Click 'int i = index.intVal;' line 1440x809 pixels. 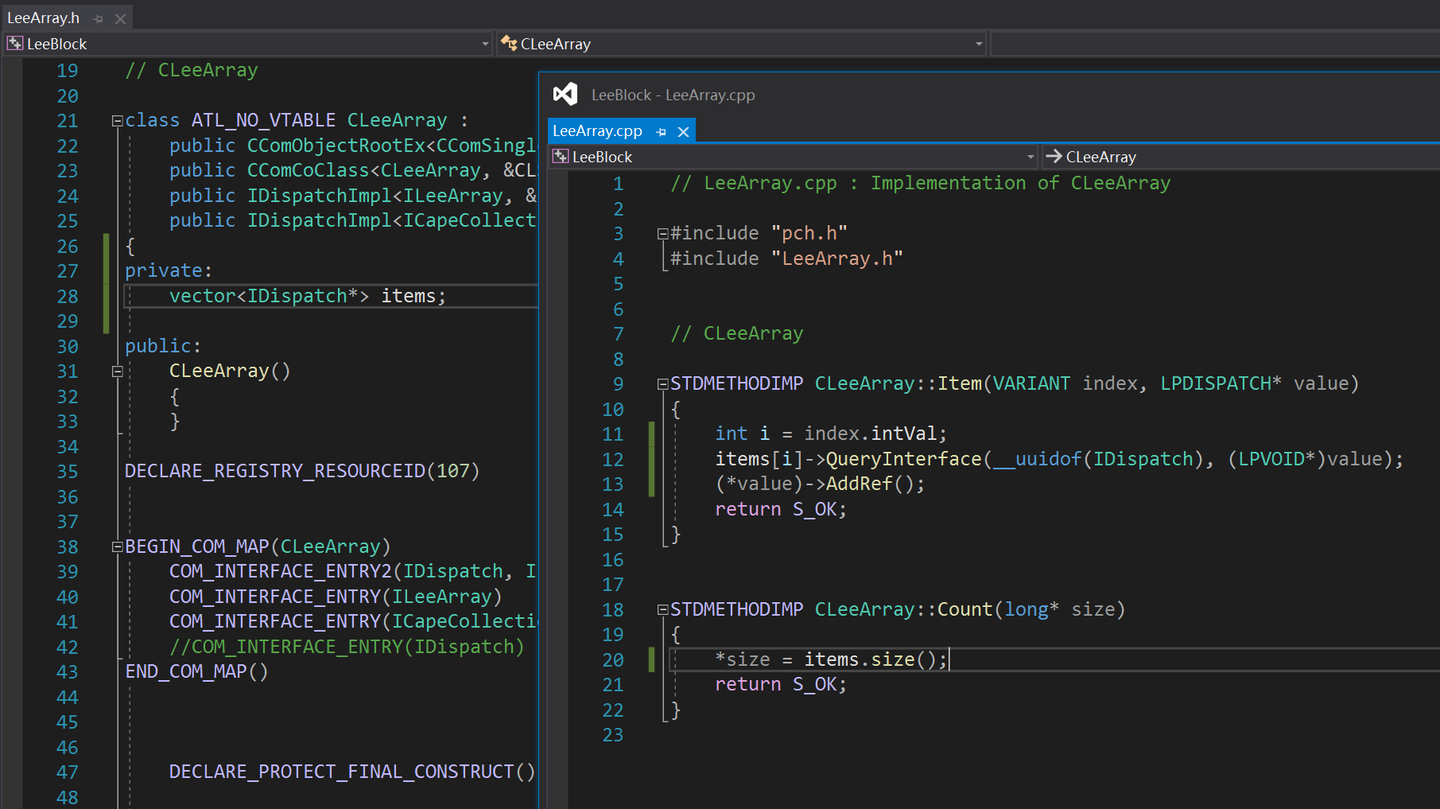tap(831, 434)
